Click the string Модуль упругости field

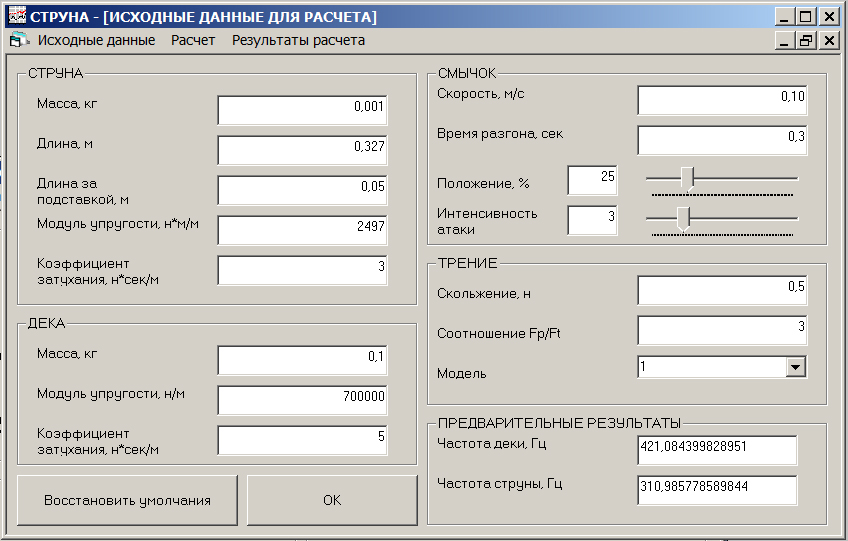pyautogui.click(x=301, y=230)
